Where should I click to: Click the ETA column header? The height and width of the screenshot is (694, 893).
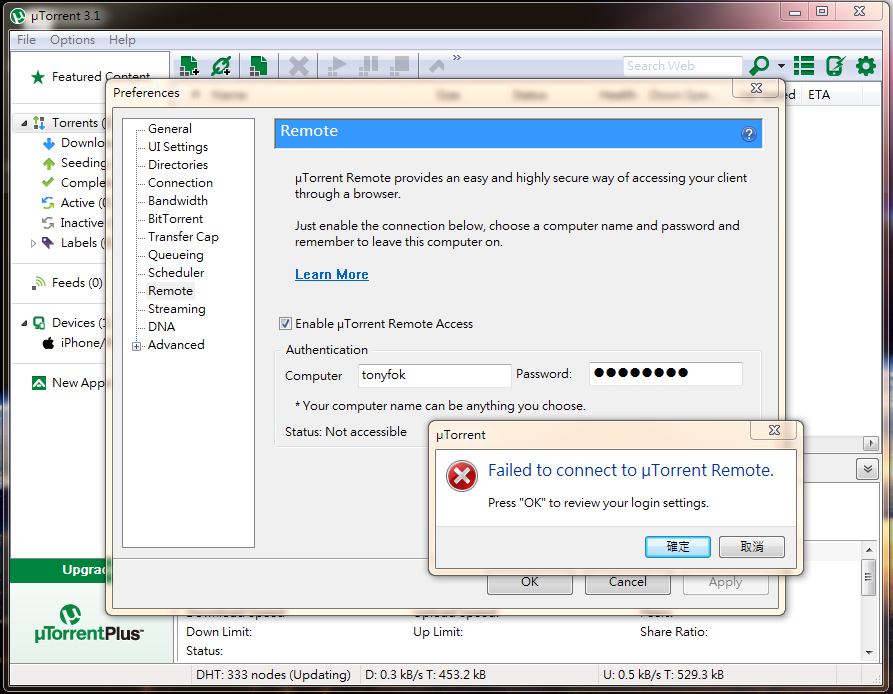[819, 95]
